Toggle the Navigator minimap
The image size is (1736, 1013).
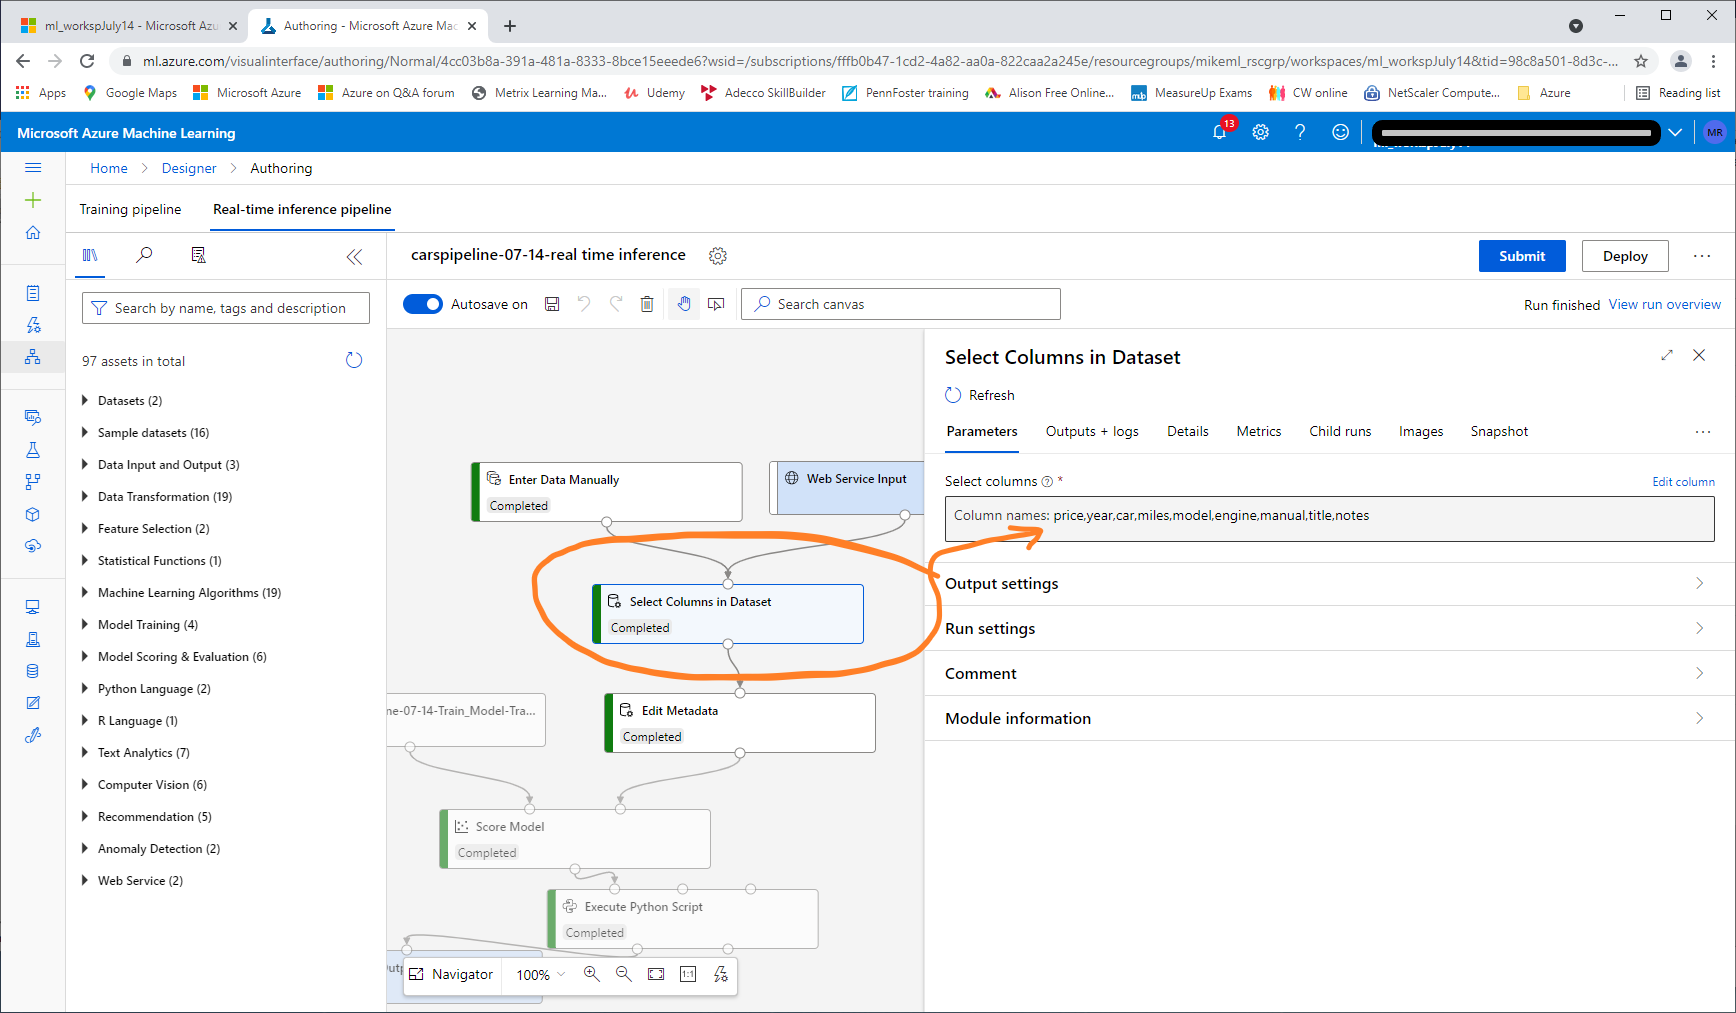pyautogui.click(x=451, y=974)
